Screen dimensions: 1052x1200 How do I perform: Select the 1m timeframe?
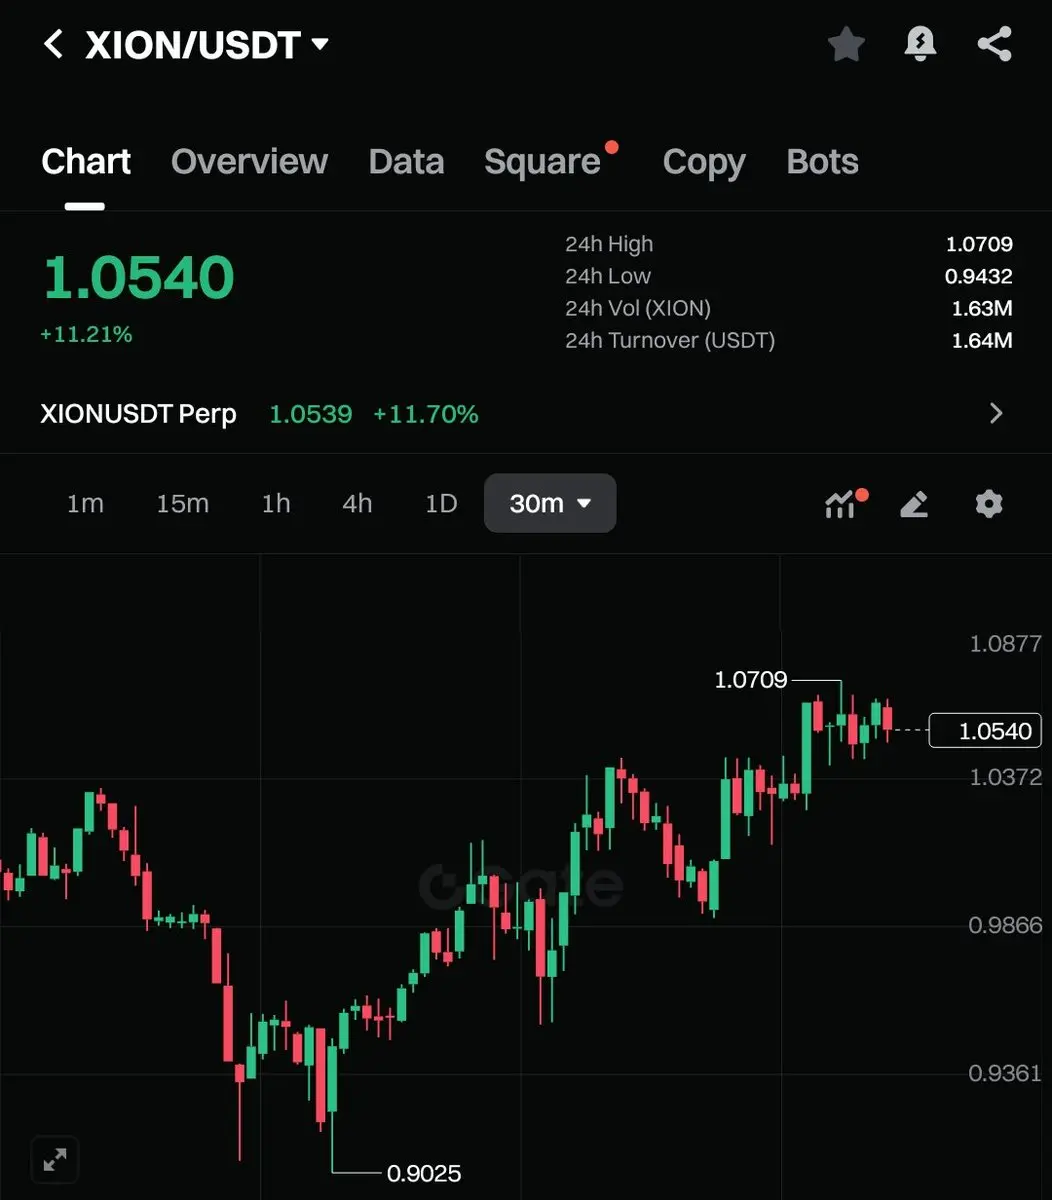(x=85, y=503)
